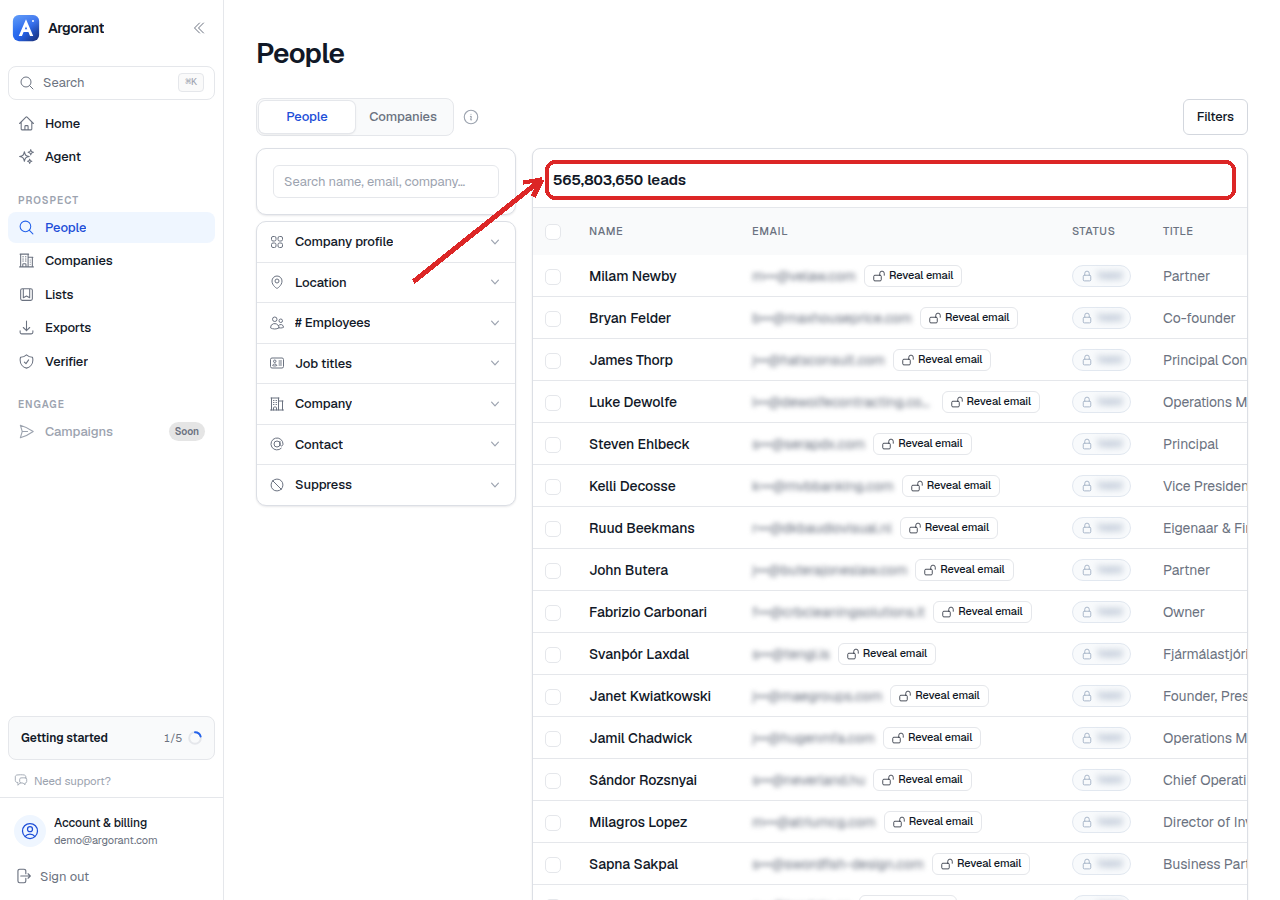The height and width of the screenshot is (900, 1280).
Task: Check the box for John Butera
Action: [x=553, y=571]
